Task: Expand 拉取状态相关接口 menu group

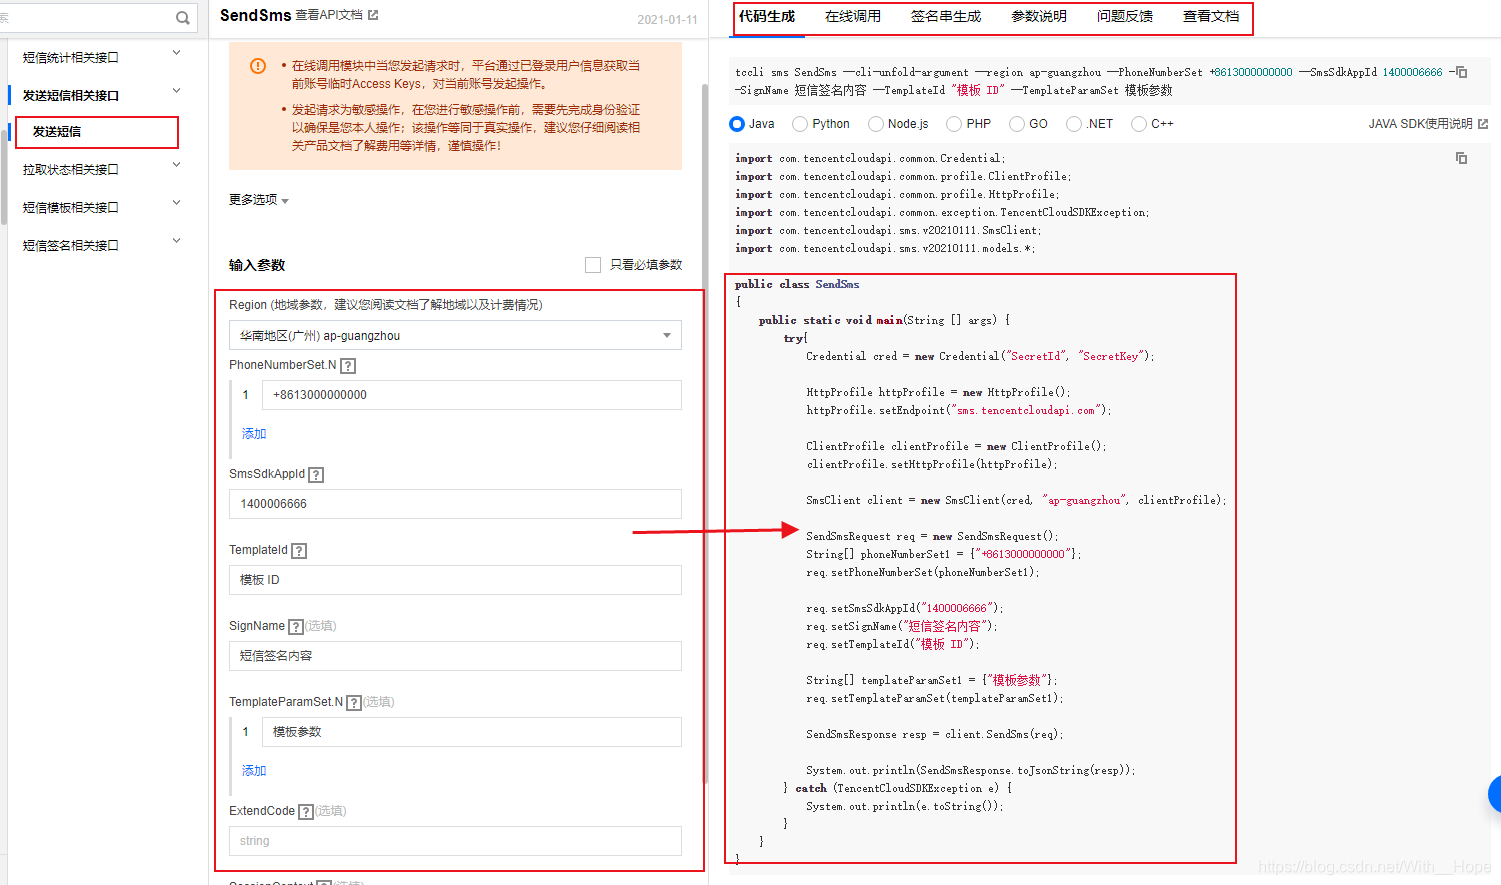Action: (177, 165)
